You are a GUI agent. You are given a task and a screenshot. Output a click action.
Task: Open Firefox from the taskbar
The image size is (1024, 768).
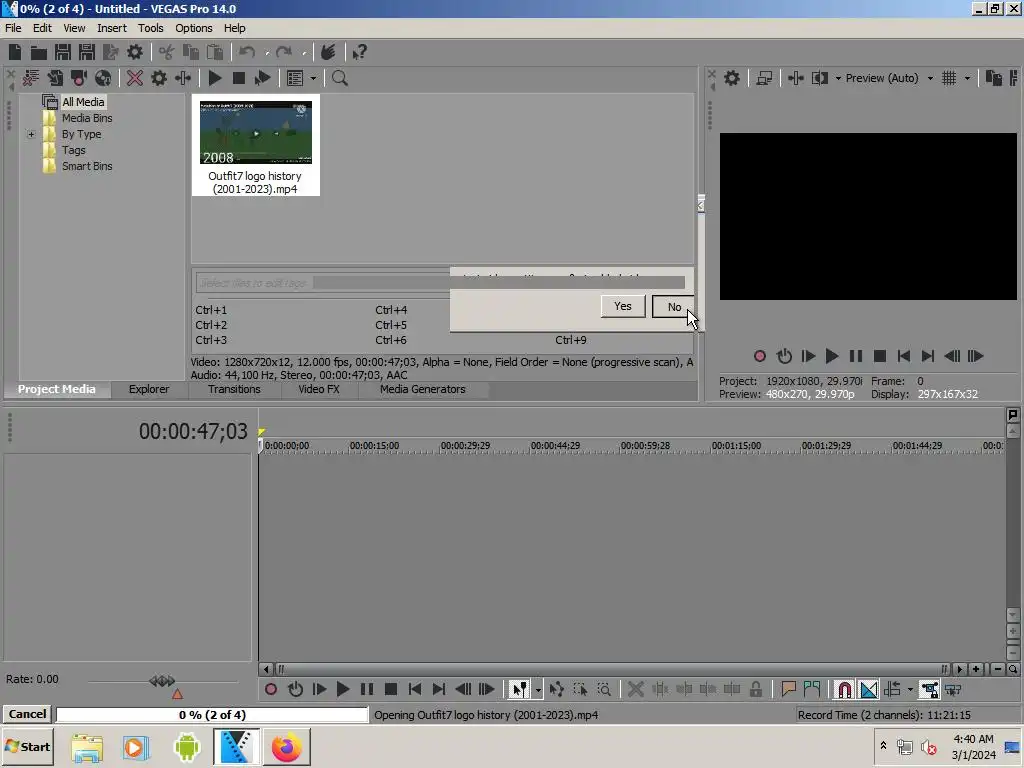point(286,747)
